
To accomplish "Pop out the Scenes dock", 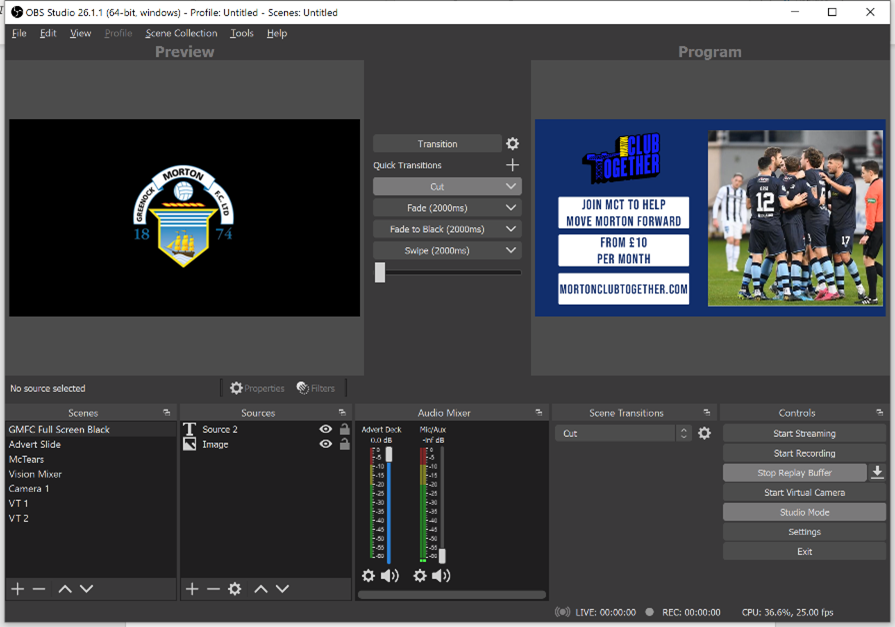I will pyautogui.click(x=167, y=412).
